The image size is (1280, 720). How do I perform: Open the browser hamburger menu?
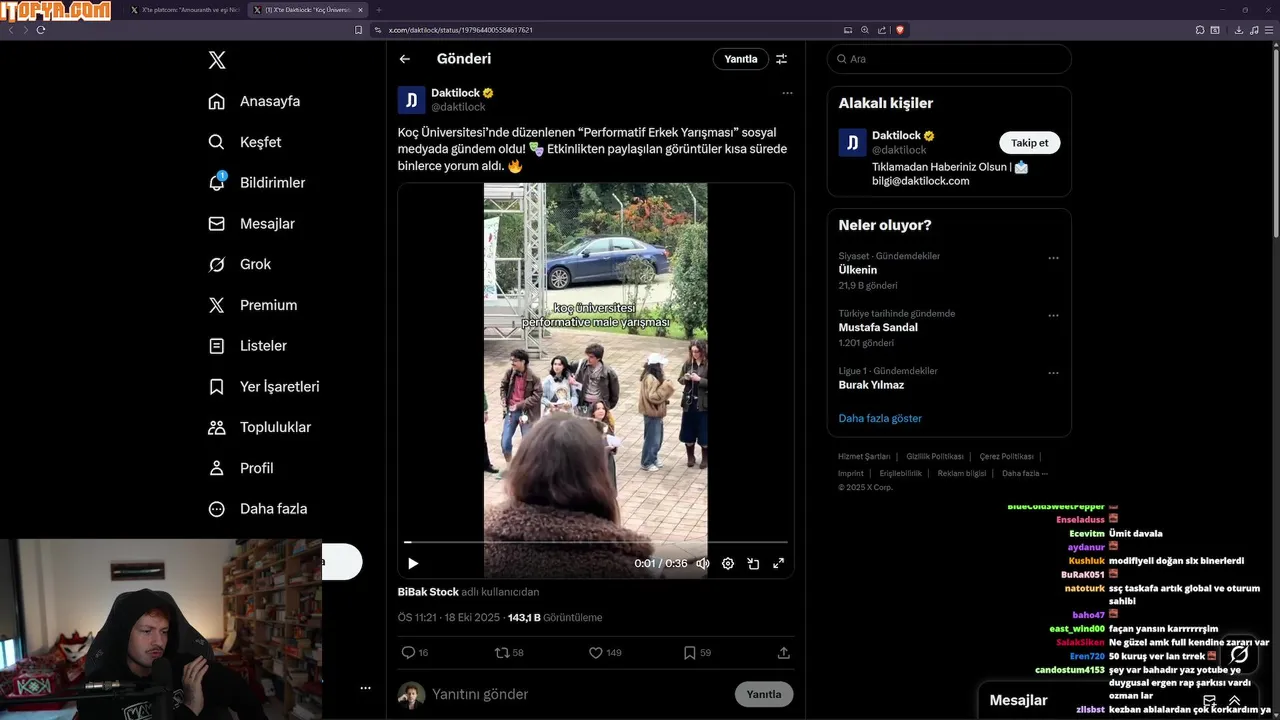point(1268,30)
